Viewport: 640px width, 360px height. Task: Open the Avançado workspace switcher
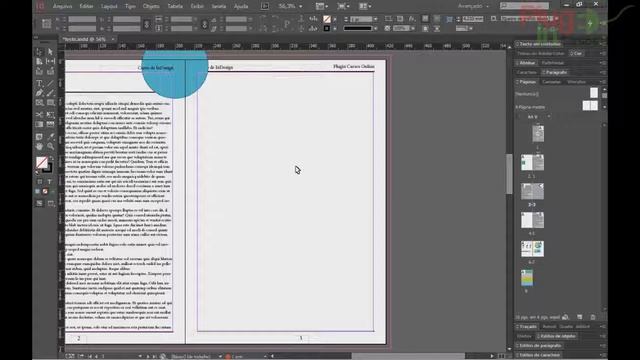[473, 6]
